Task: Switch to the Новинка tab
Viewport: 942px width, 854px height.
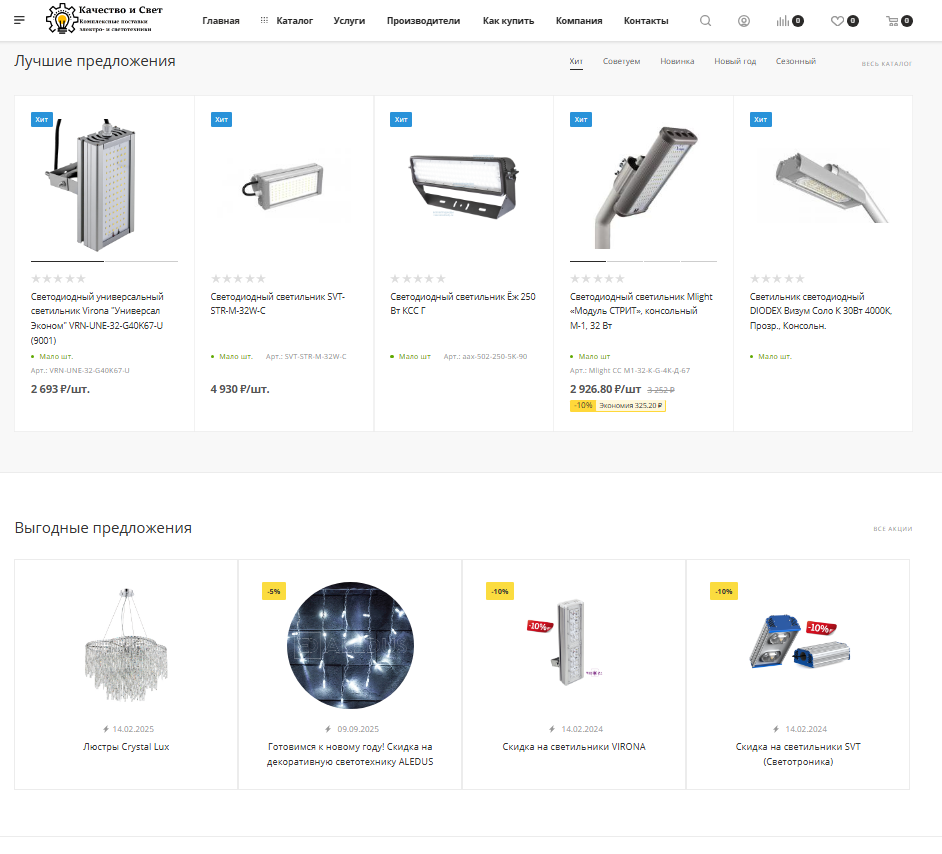Action: coord(677,61)
